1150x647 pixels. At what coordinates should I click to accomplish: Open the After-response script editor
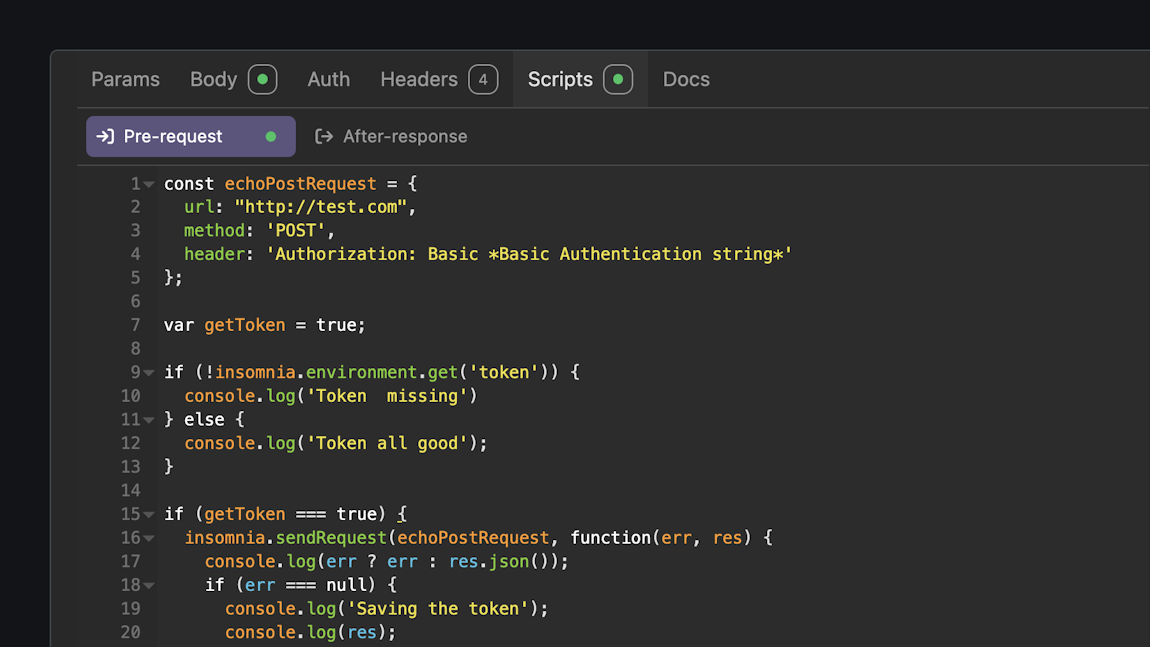404,136
